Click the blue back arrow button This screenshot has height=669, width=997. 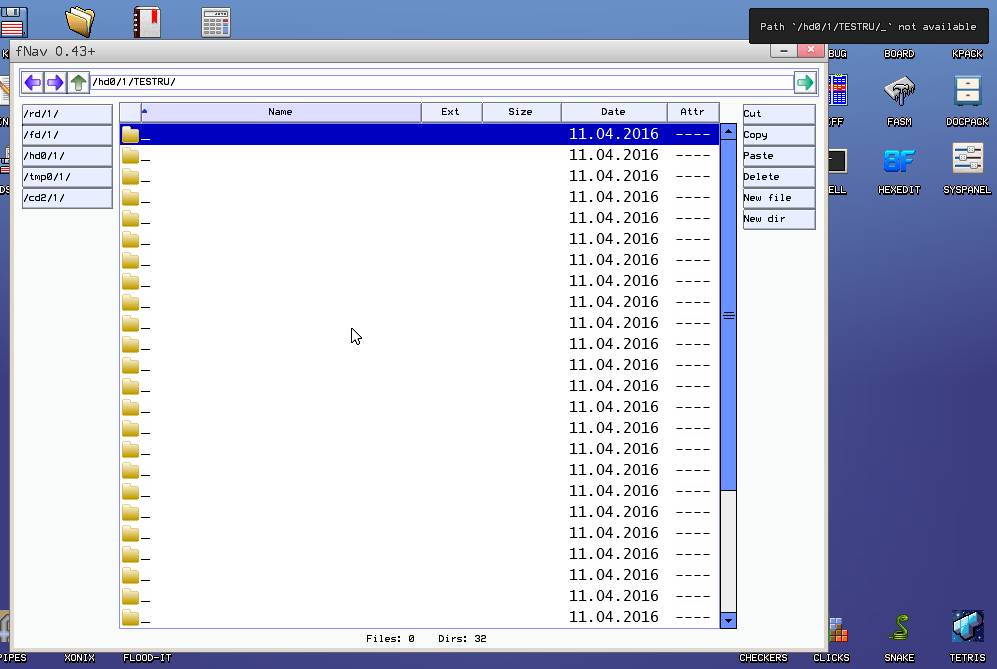click(x=33, y=82)
